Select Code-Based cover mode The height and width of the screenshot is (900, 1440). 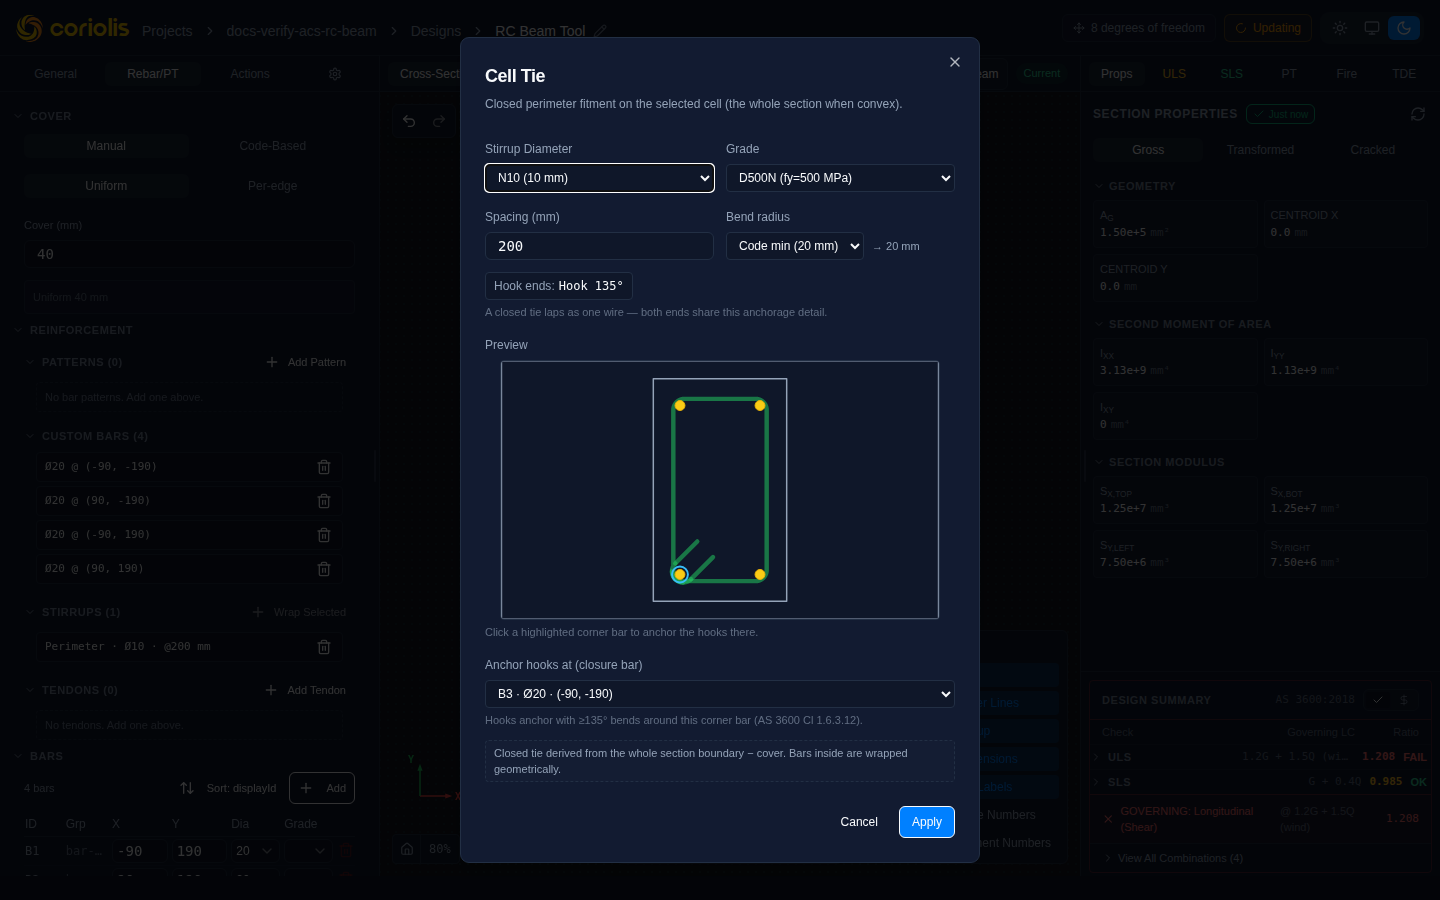tap(273, 146)
